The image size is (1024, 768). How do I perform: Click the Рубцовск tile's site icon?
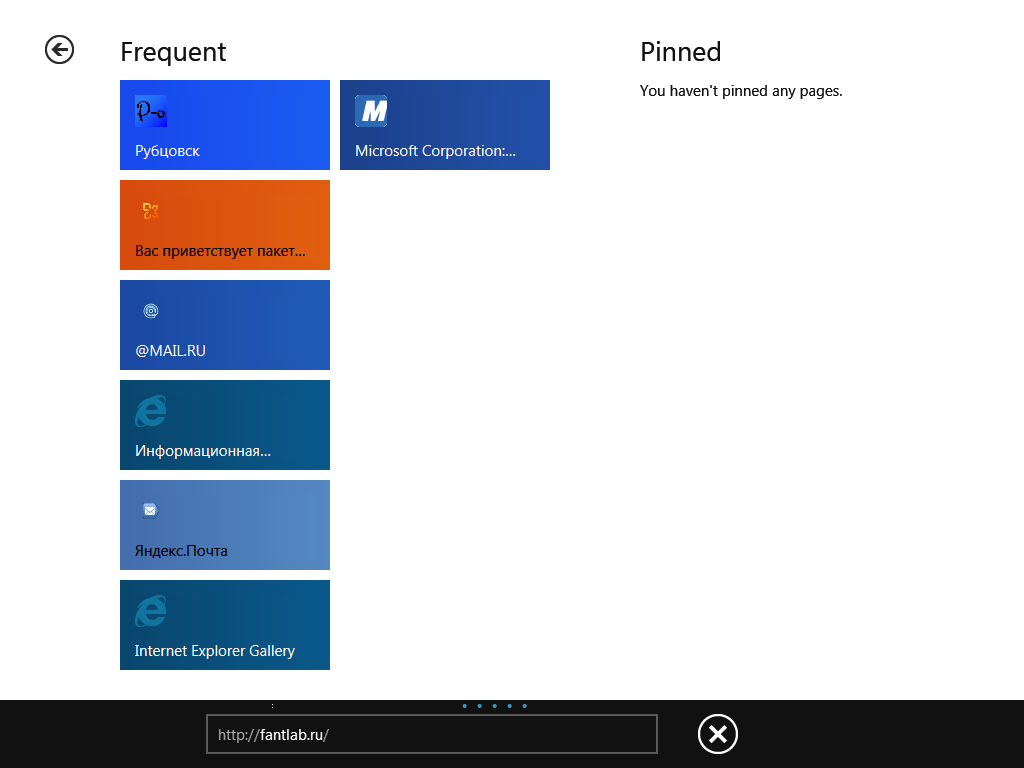point(151,111)
